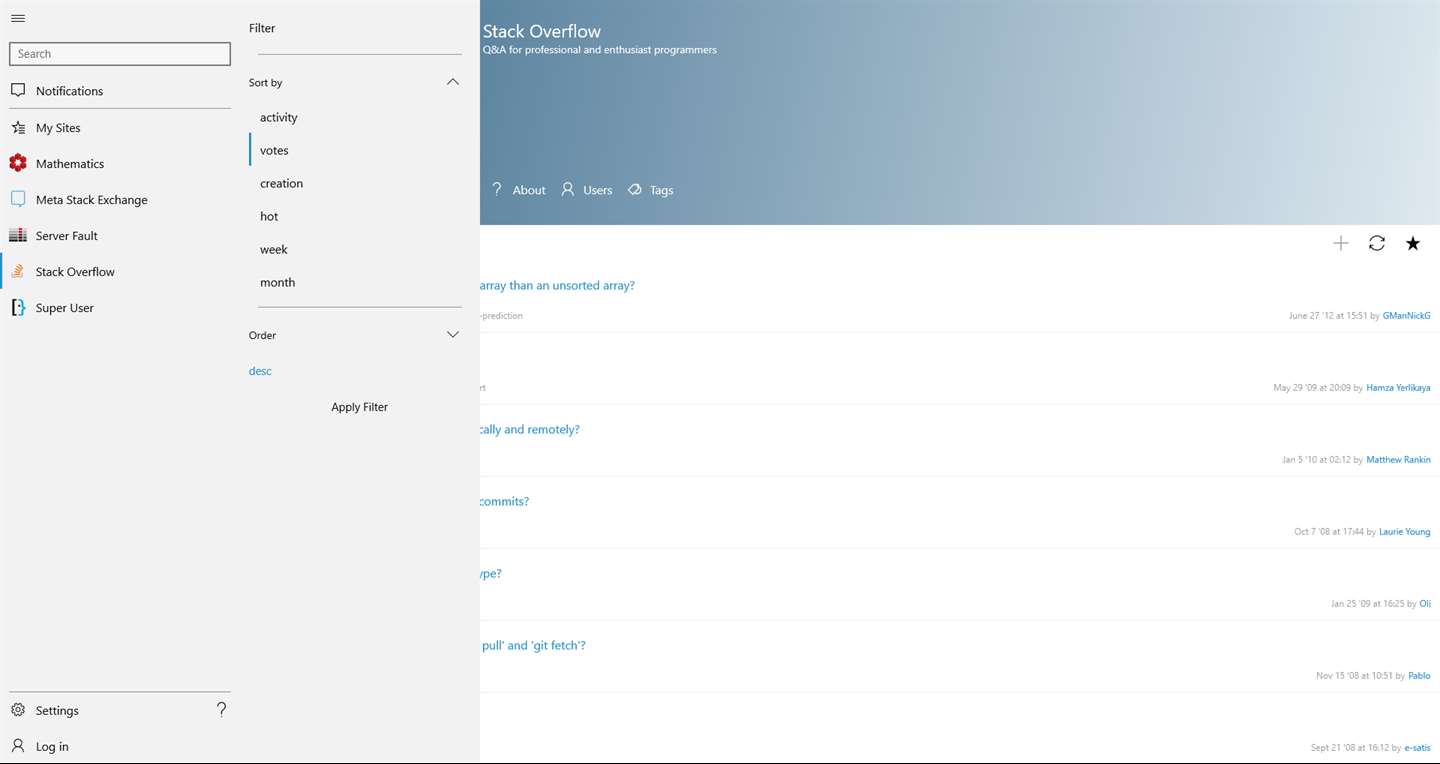Open the Tags tab
This screenshot has width=1440, height=764.
661,190
